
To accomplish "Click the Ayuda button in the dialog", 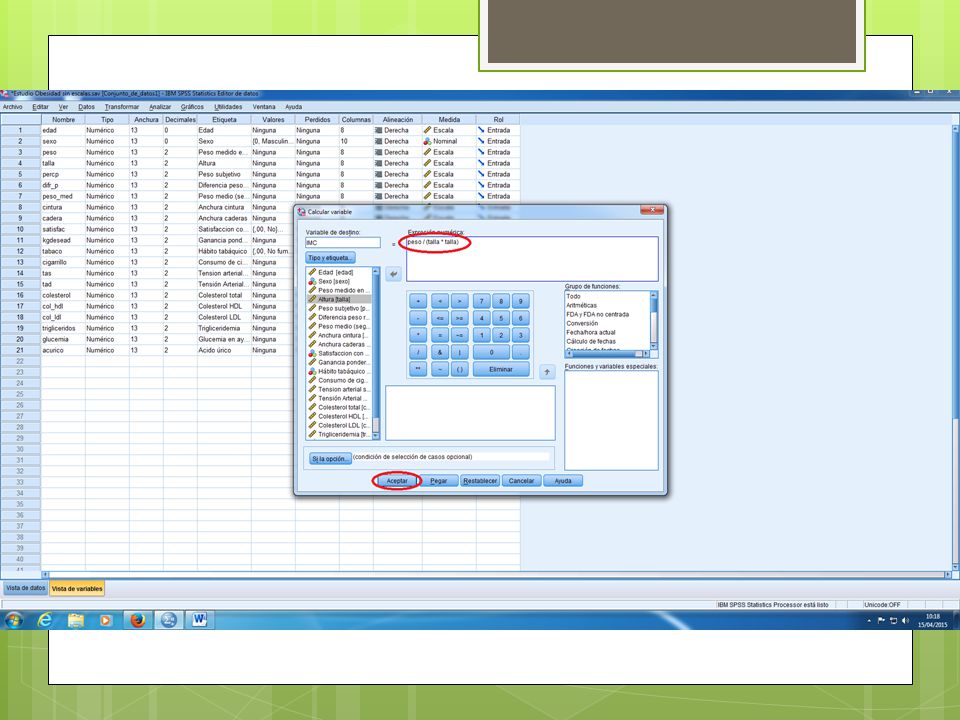I will pos(563,481).
